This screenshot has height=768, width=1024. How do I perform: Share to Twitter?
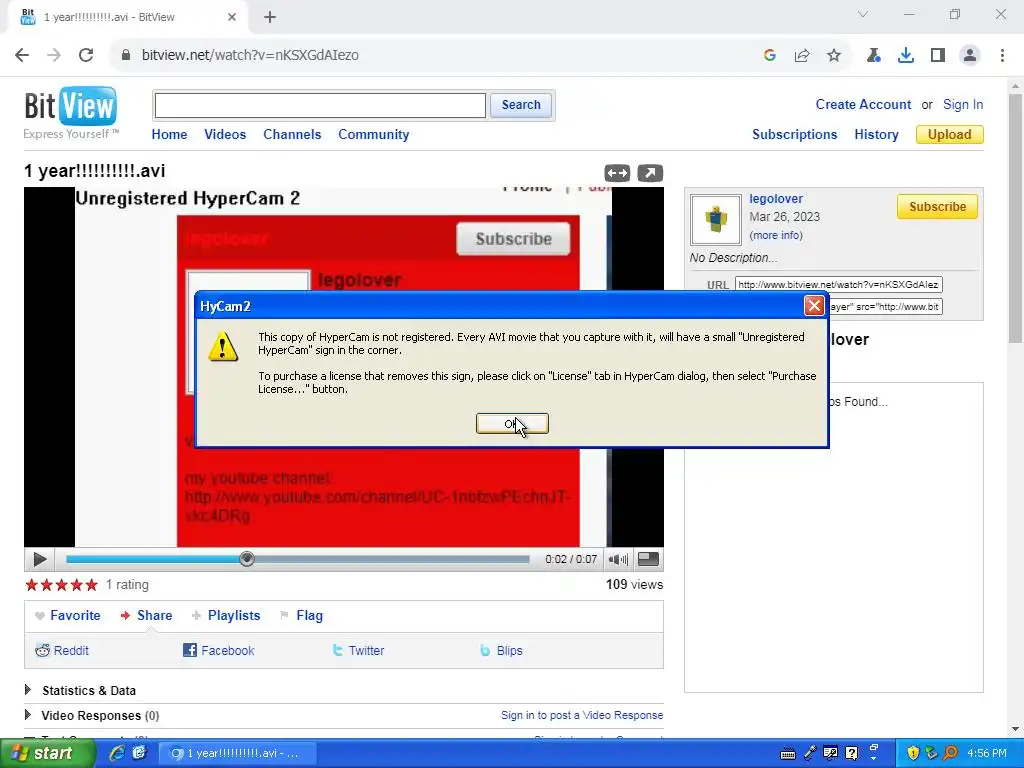359,650
